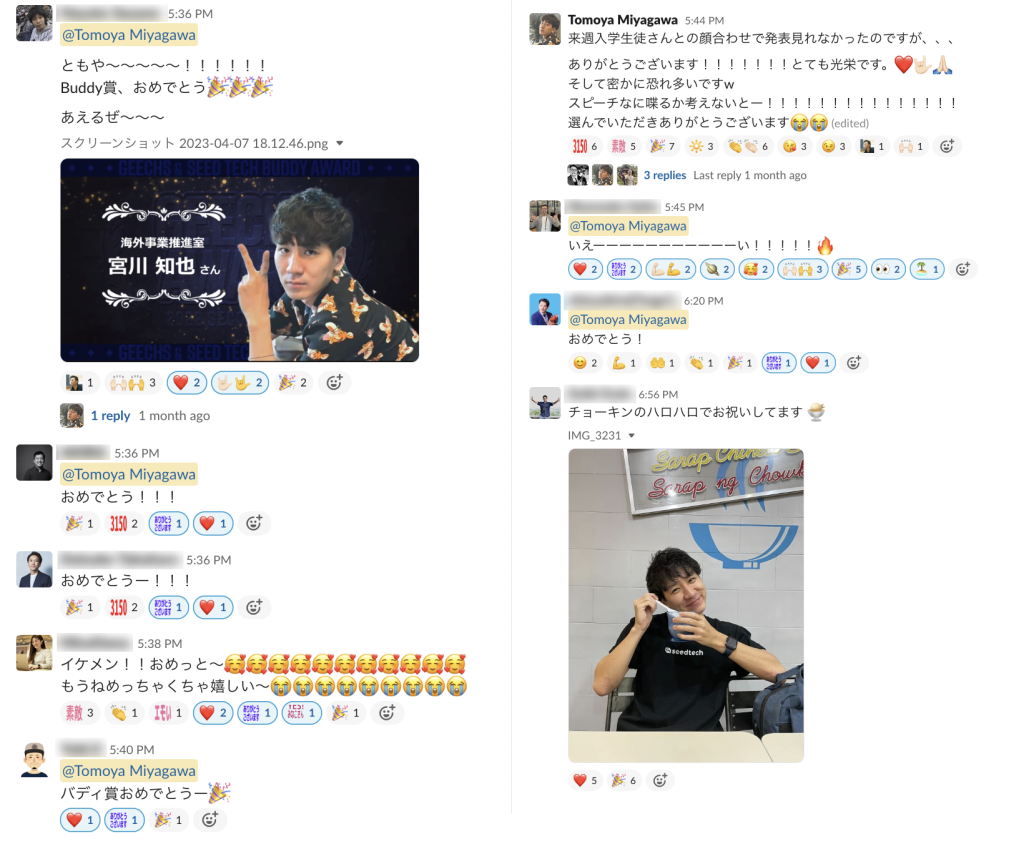Toggle the heart reaction on 5:45 PM message
The image size is (1024, 844).
[x=585, y=269]
